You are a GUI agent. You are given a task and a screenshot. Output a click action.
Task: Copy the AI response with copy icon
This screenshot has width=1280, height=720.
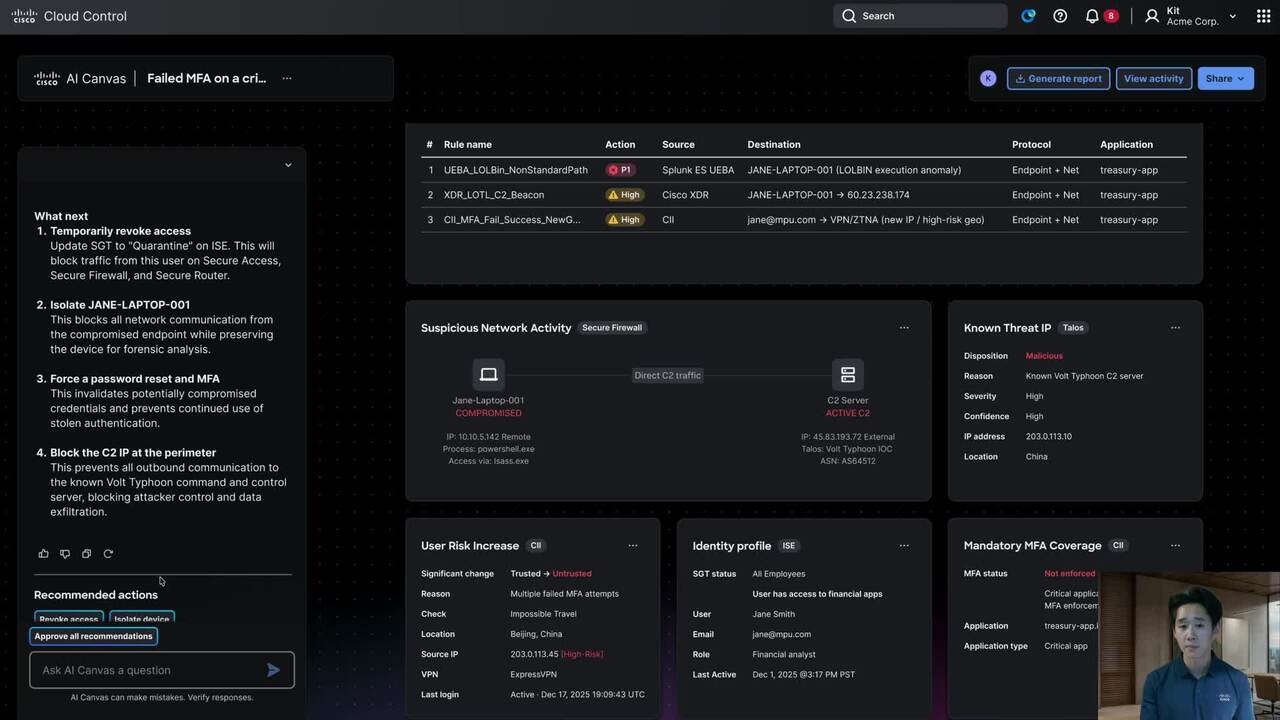(86, 554)
